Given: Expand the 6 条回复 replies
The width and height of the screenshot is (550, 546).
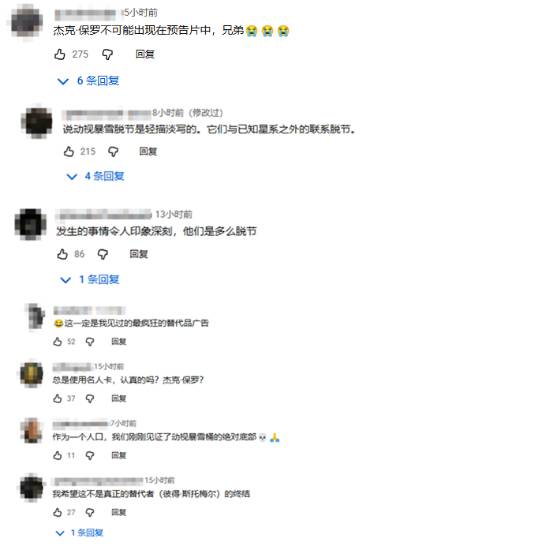Looking at the screenshot, I should (88, 81).
